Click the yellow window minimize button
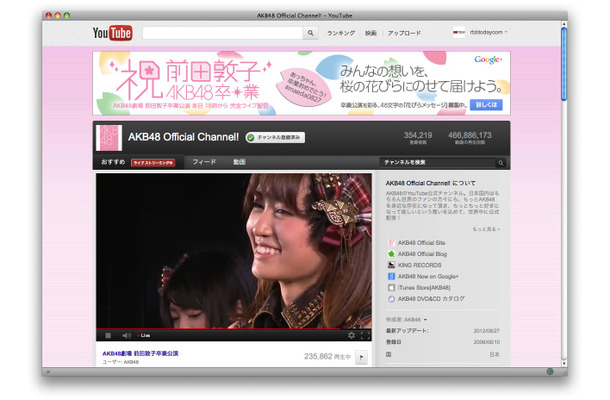This screenshot has width=610, height=400. click(x=58, y=16)
